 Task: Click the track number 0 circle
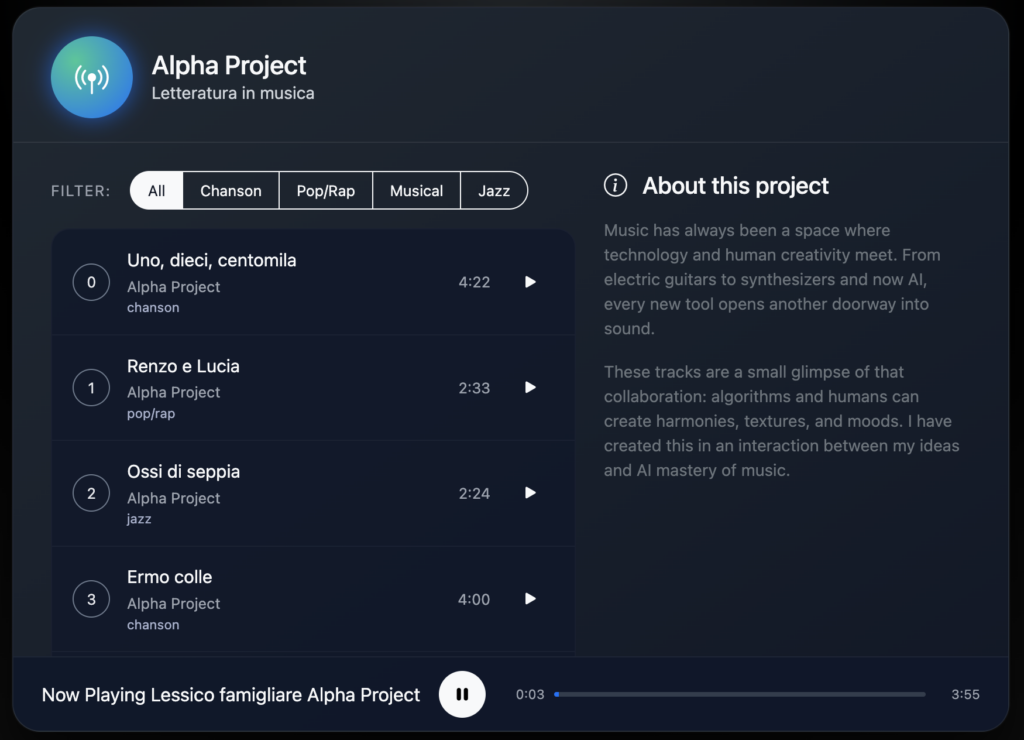(x=91, y=282)
